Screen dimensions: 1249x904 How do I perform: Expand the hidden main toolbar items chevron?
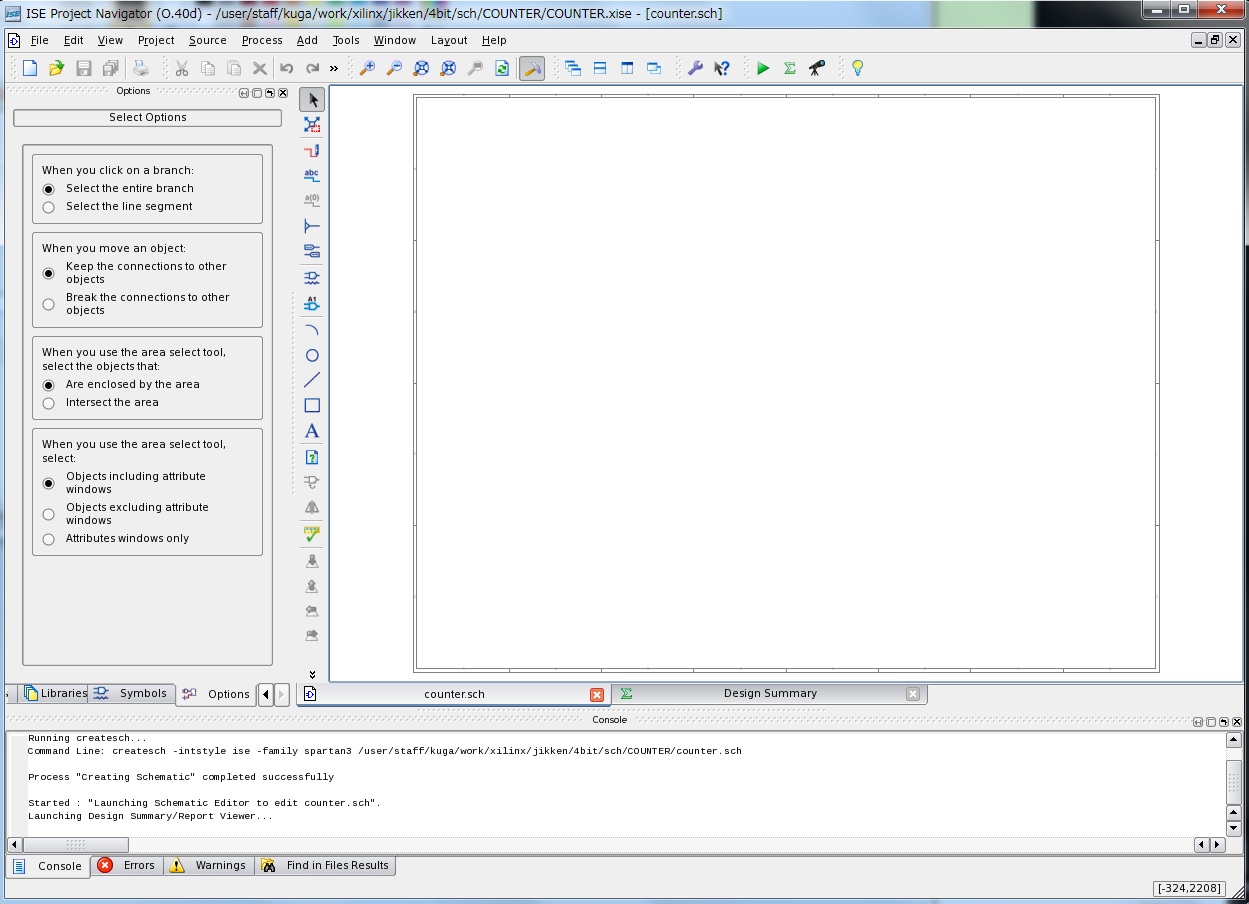[x=334, y=68]
